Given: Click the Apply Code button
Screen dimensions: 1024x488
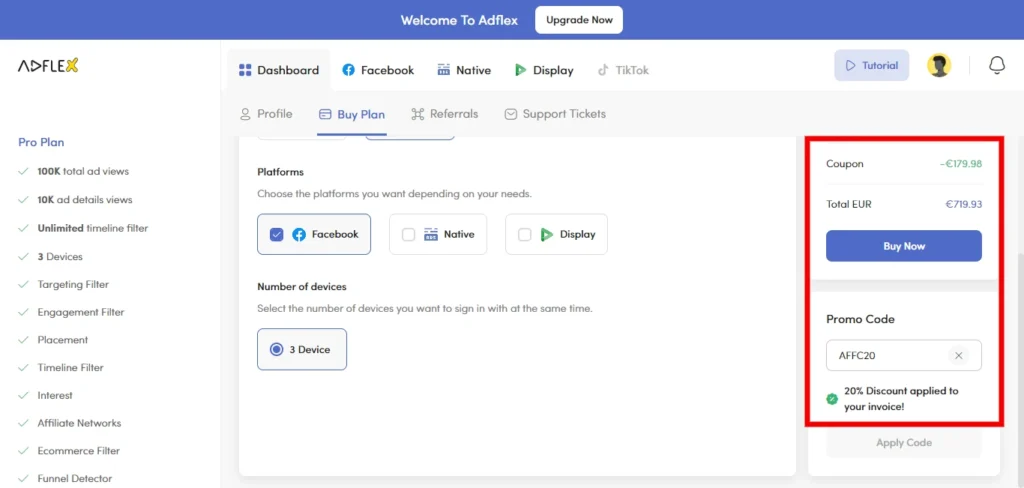Looking at the screenshot, I should [x=903, y=443].
